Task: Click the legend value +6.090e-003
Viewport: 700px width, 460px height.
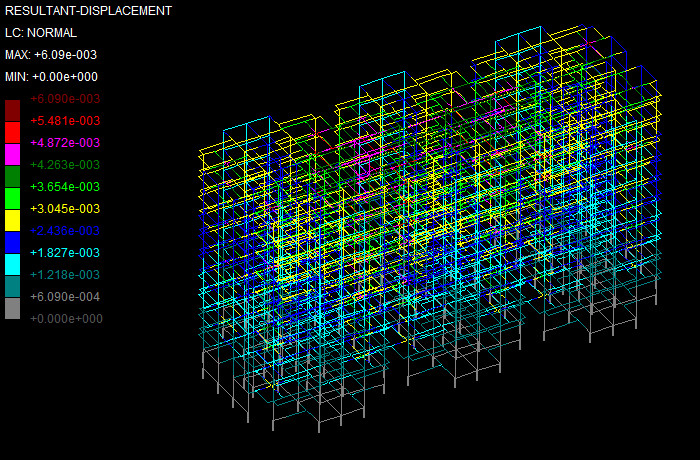Action: tap(65, 99)
